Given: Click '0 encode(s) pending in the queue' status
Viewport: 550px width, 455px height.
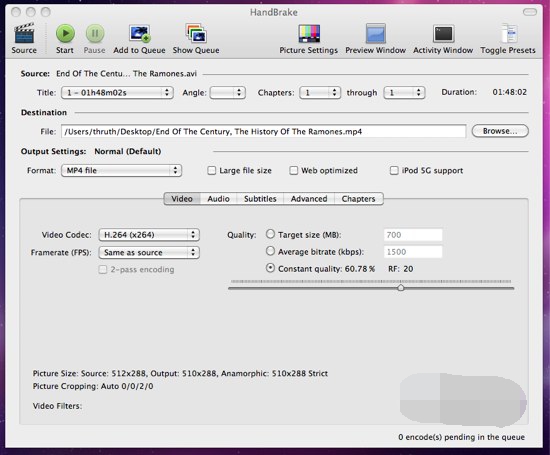Looking at the screenshot, I should [x=462, y=437].
